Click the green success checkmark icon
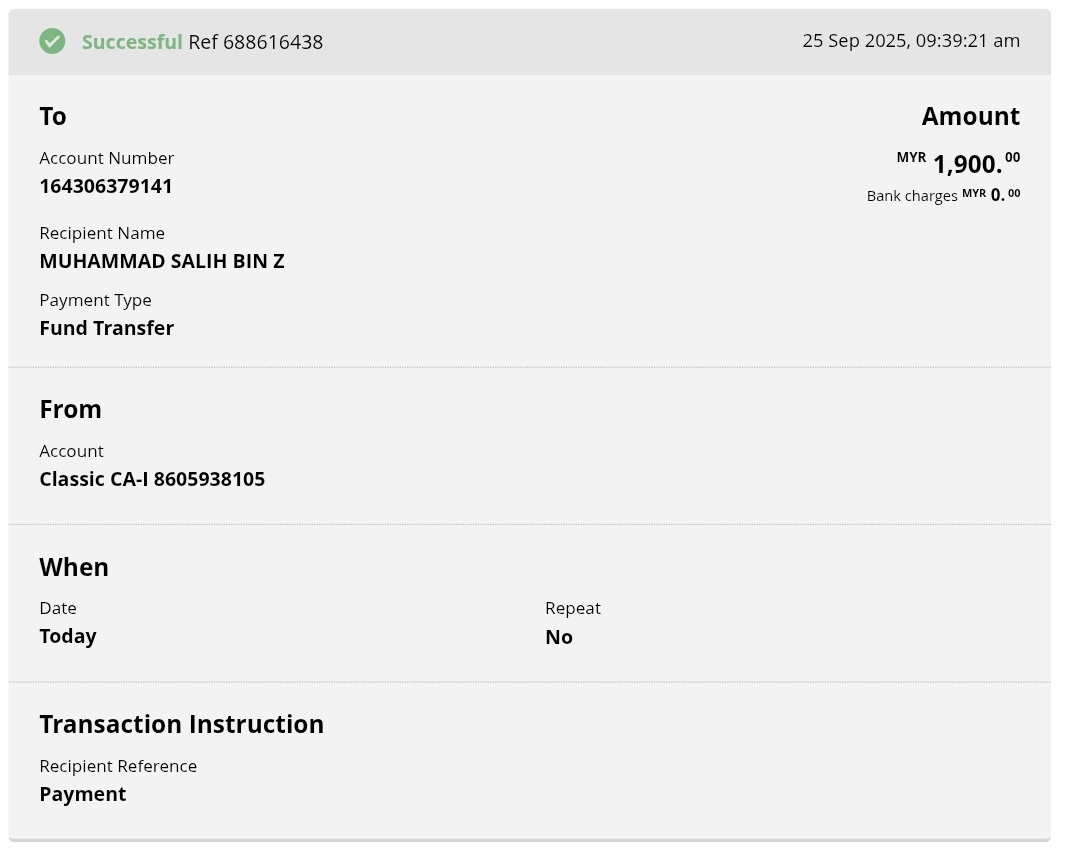 tap(52, 41)
